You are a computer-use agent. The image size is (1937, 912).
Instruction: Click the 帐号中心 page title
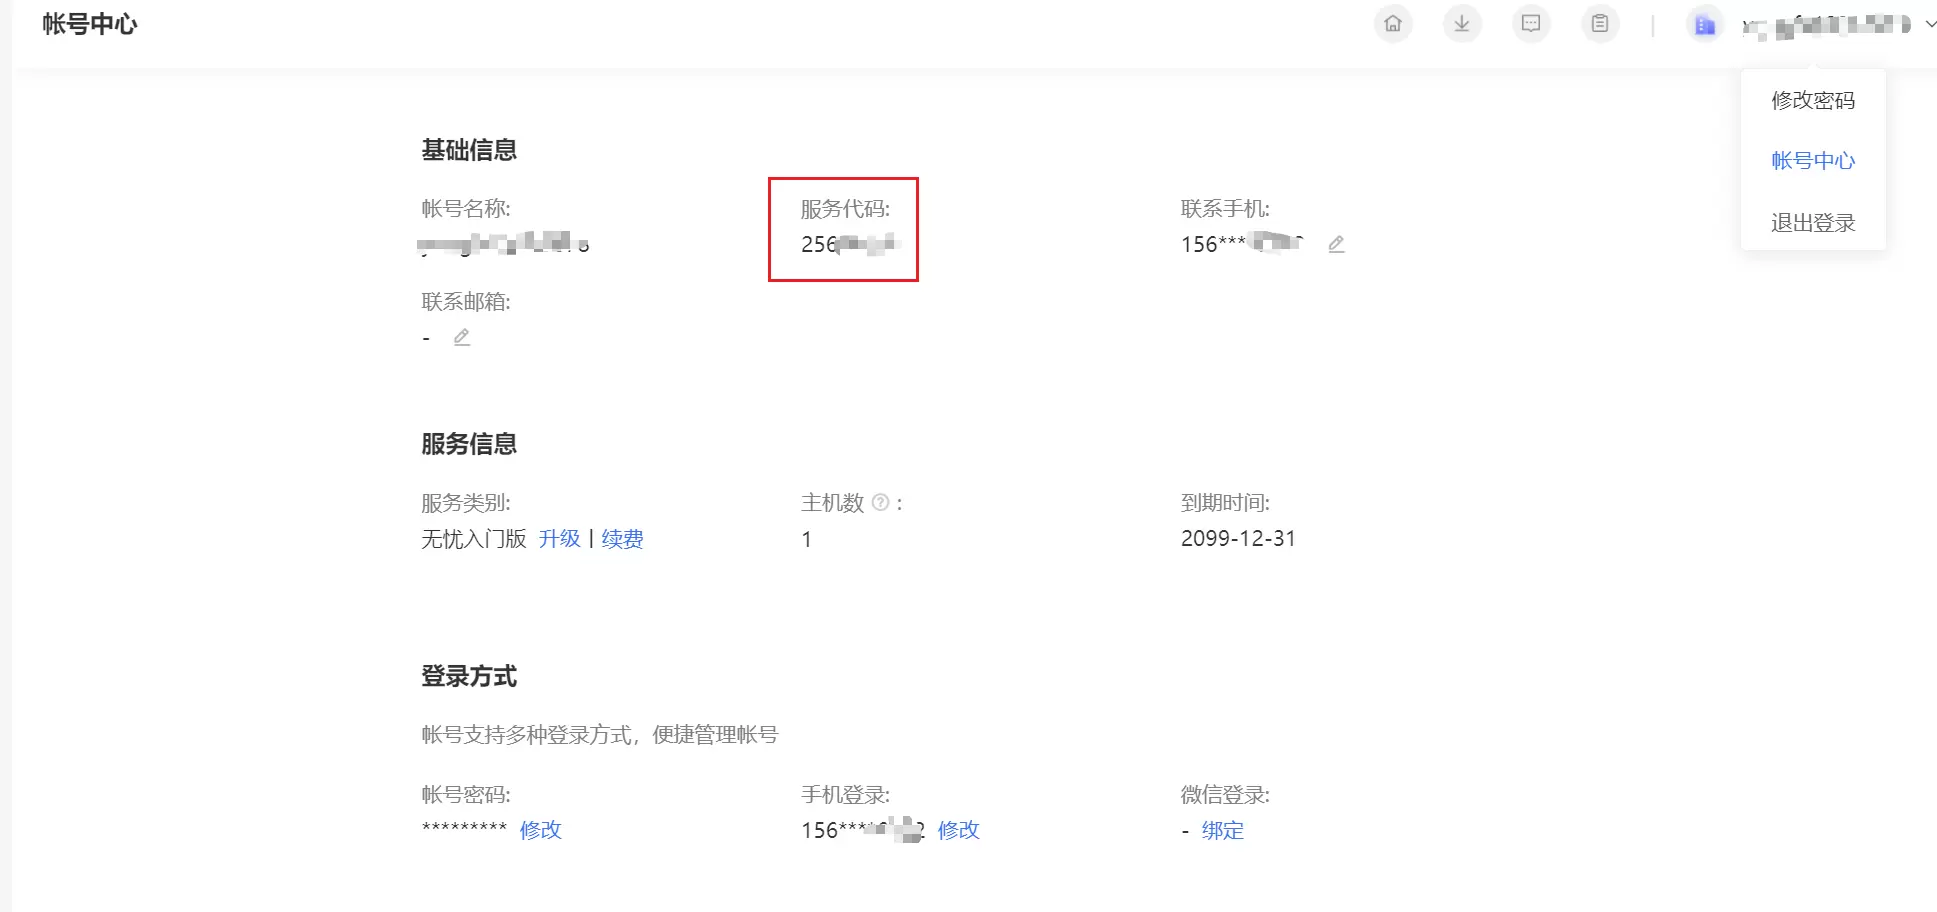(x=90, y=24)
